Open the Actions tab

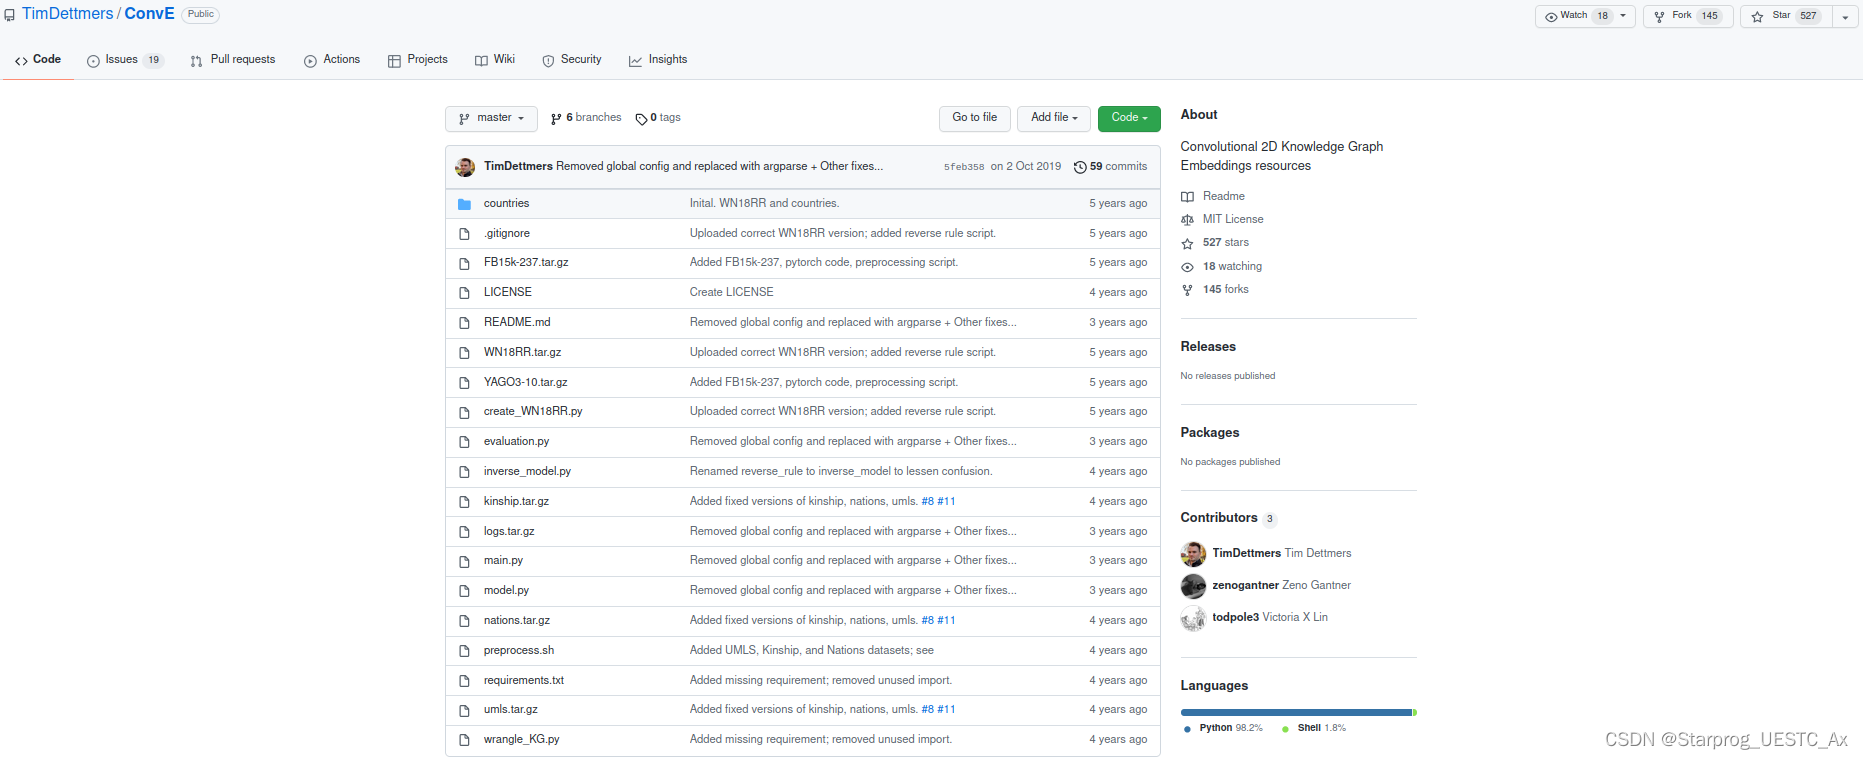pyautogui.click(x=332, y=60)
